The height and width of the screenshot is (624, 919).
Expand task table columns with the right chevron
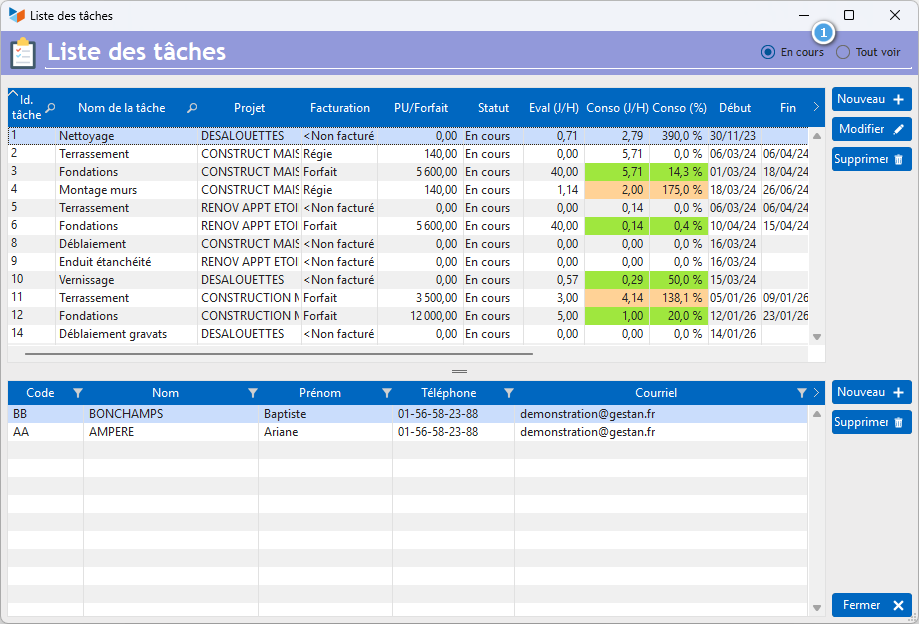coord(816,108)
